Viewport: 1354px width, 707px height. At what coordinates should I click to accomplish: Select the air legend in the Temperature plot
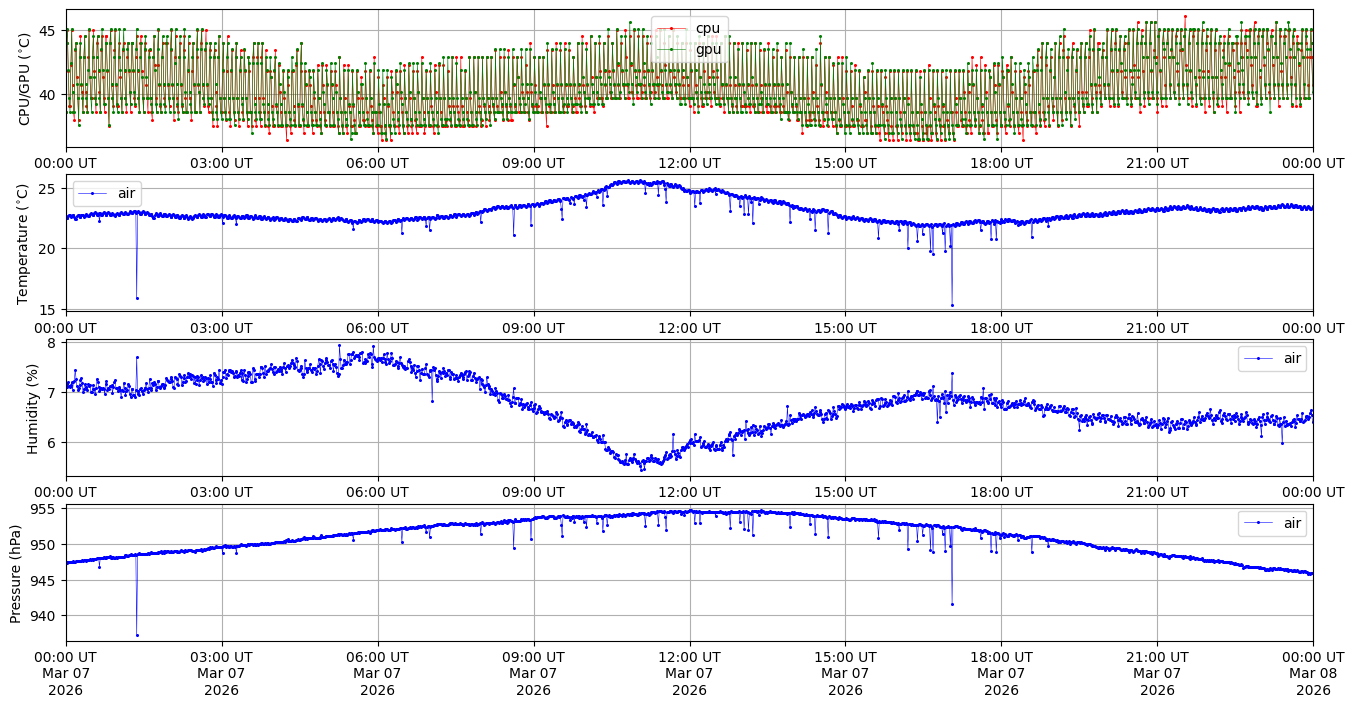pos(107,193)
